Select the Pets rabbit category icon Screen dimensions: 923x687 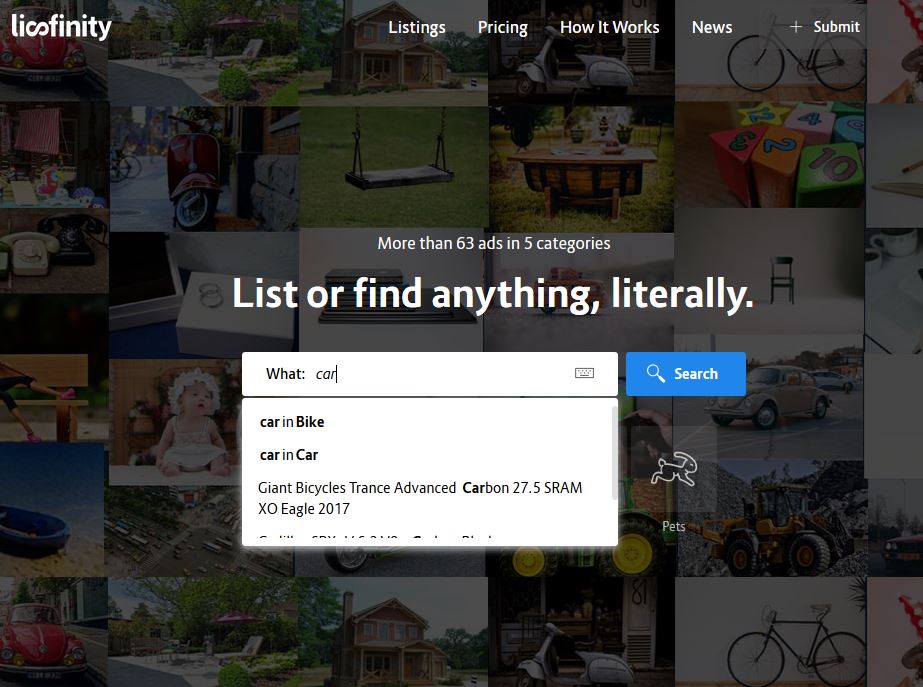click(x=674, y=469)
